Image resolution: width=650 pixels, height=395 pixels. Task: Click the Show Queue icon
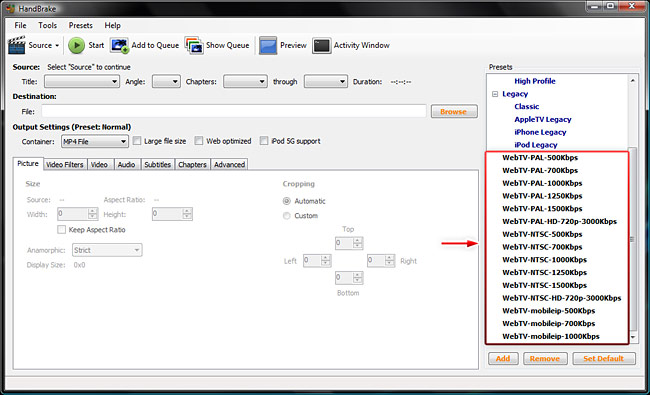[x=194, y=45]
